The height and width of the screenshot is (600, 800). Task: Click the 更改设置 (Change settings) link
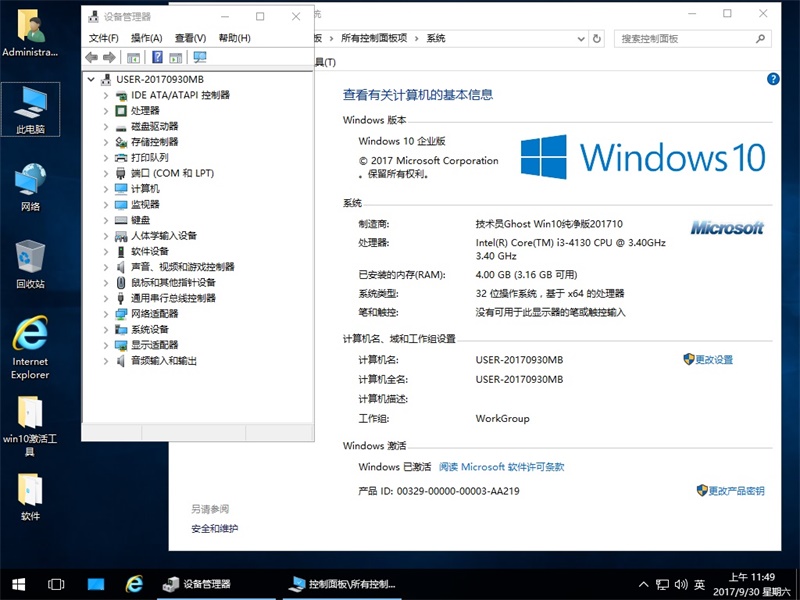tap(714, 360)
